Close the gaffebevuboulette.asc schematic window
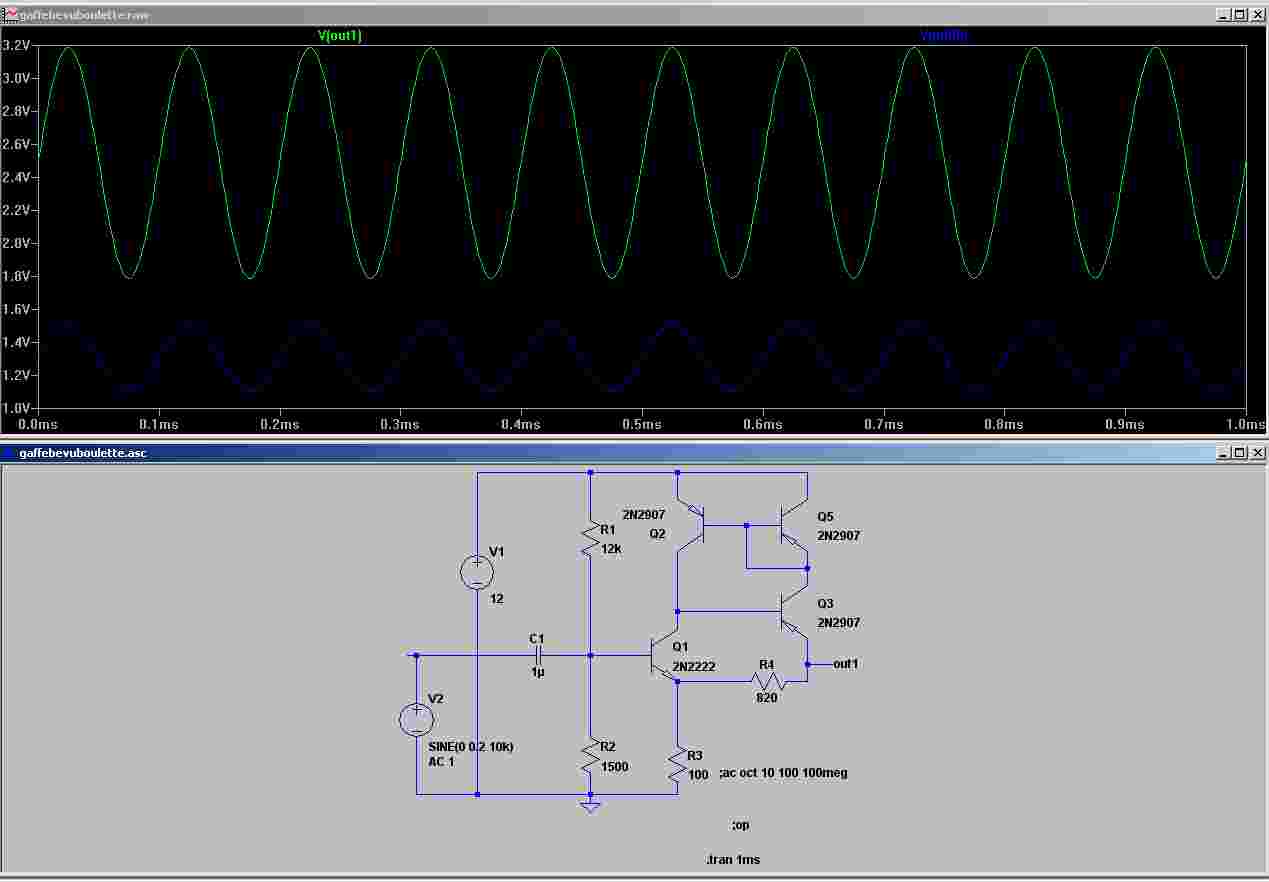The height and width of the screenshot is (882, 1269). point(1257,453)
